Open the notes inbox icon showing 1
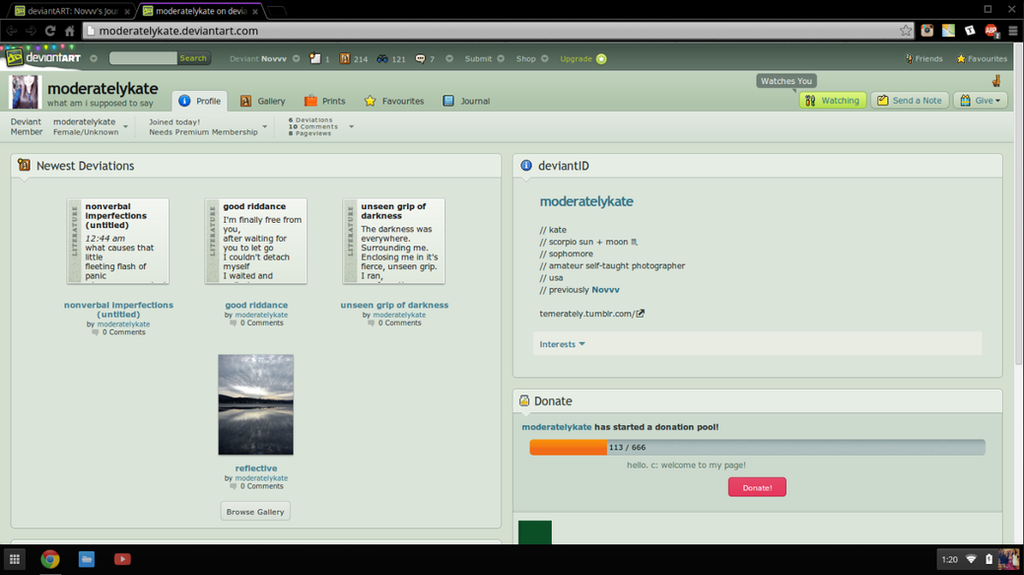1024x575 pixels. [315, 58]
